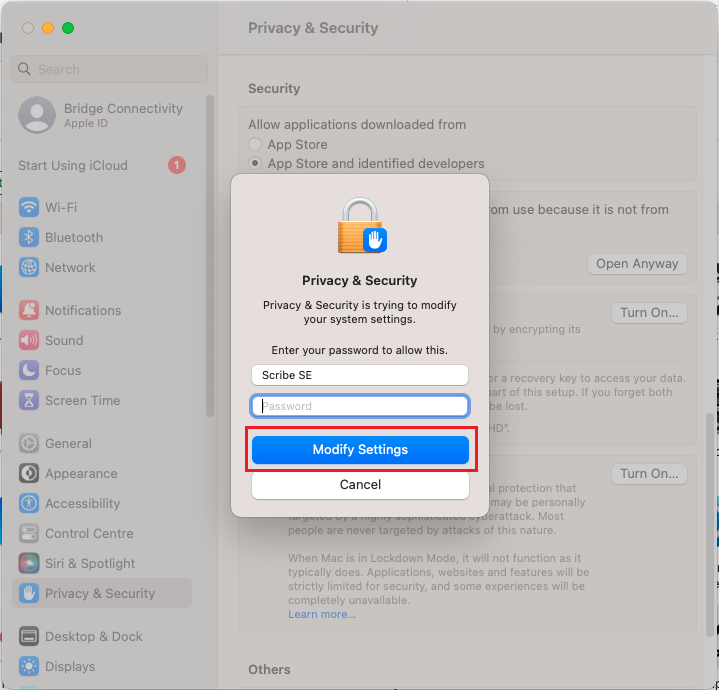This screenshot has width=719, height=690.
Task: Select the Network globe icon
Action: pyautogui.click(x=29, y=268)
